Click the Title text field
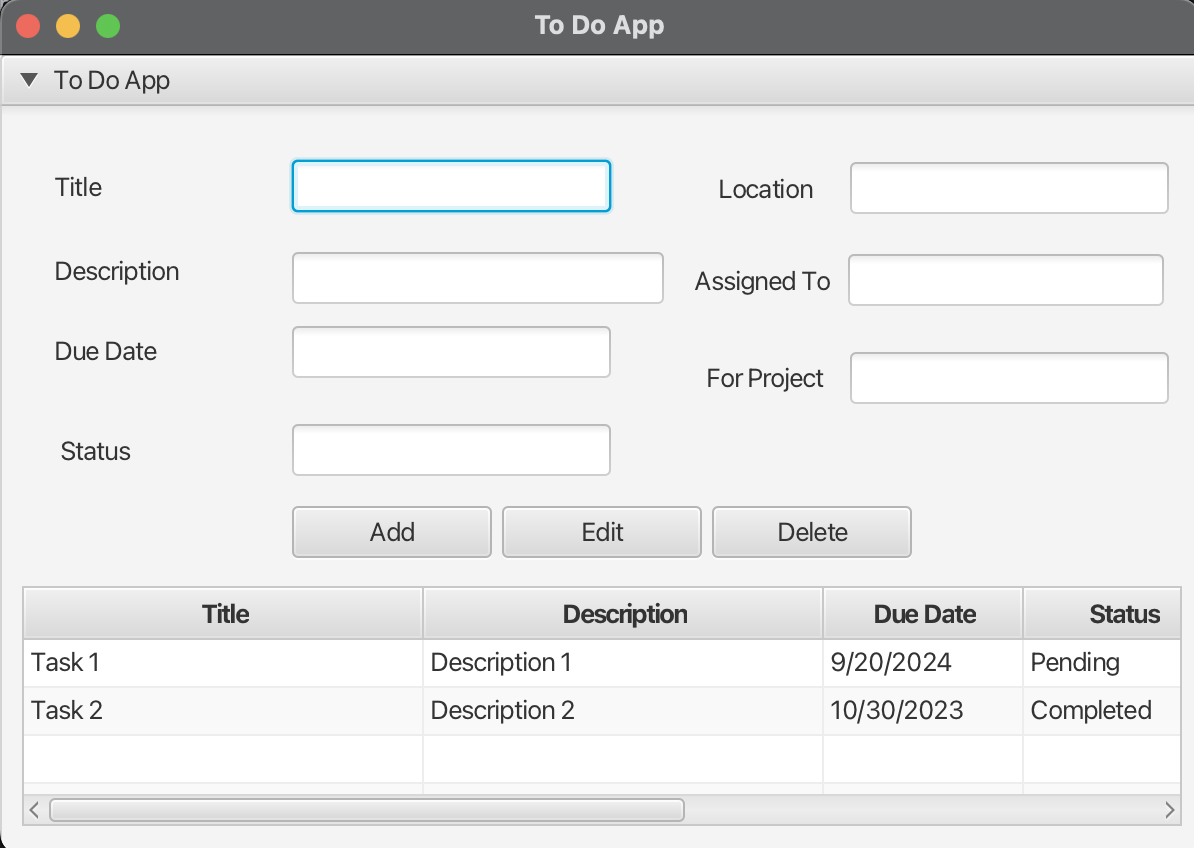 [x=451, y=187]
